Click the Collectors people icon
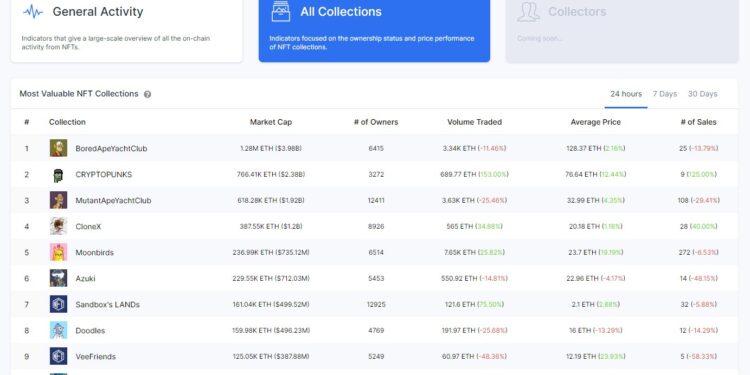 click(529, 11)
